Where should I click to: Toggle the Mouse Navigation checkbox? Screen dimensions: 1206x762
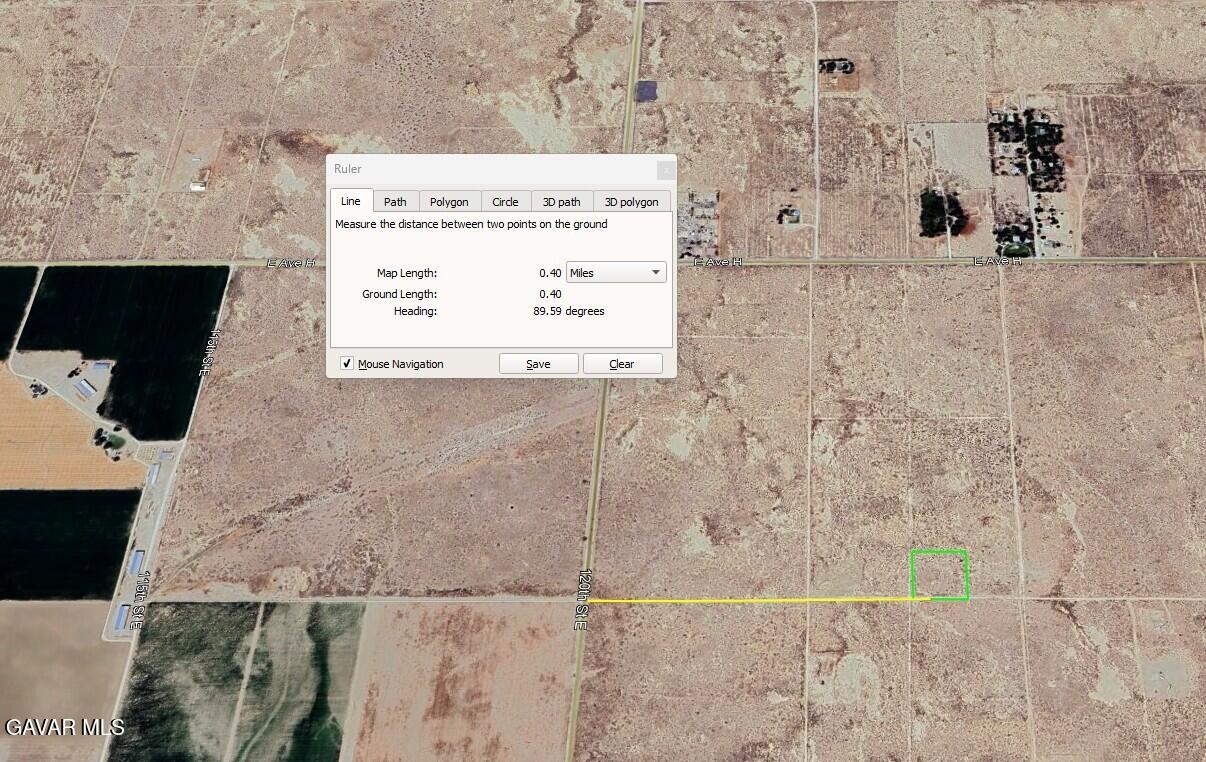(x=347, y=364)
